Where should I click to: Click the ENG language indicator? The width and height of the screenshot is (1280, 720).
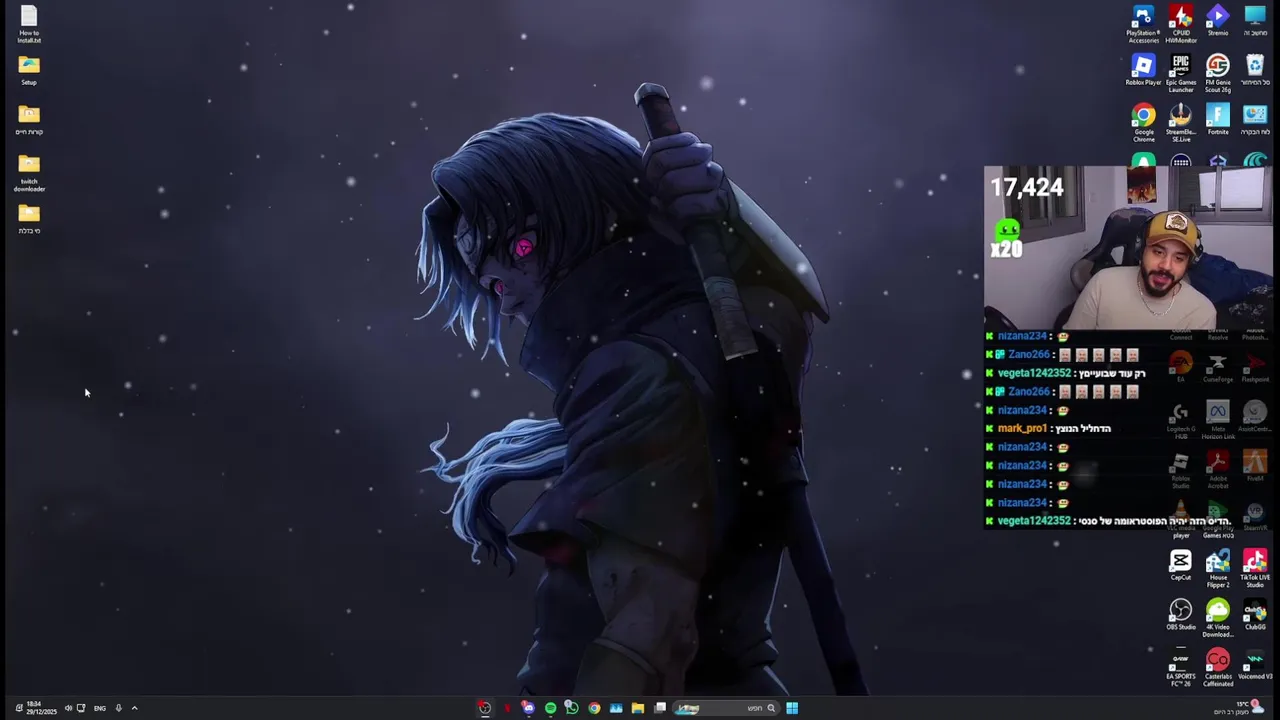coord(100,708)
